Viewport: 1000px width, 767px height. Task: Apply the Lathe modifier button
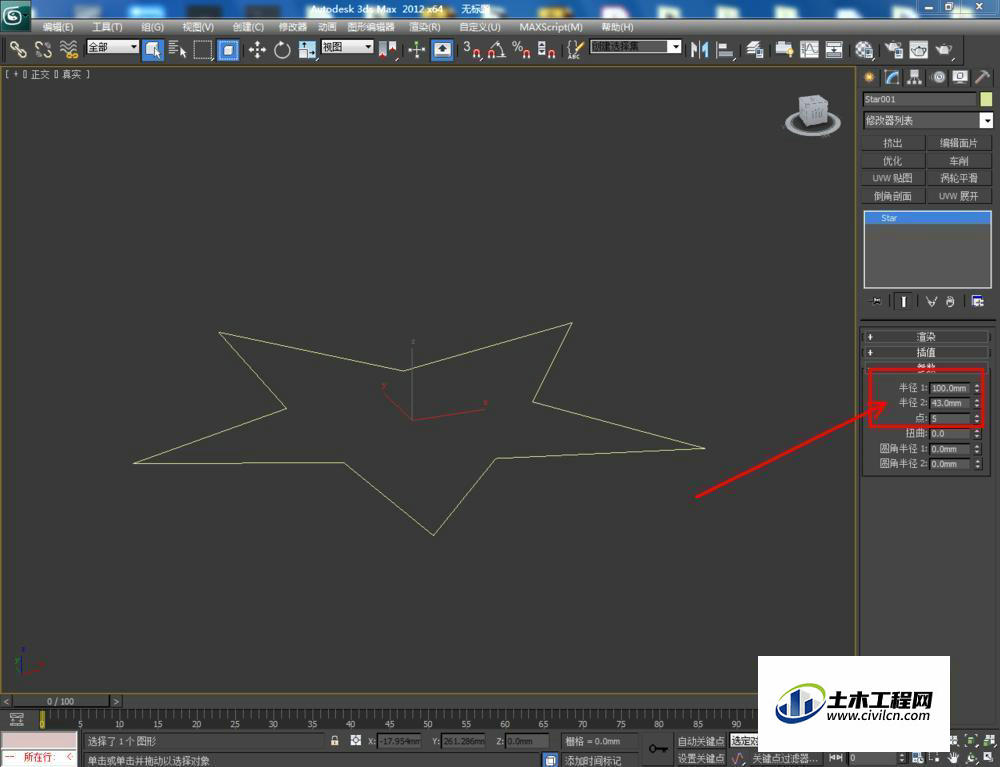(x=959, y=161)
